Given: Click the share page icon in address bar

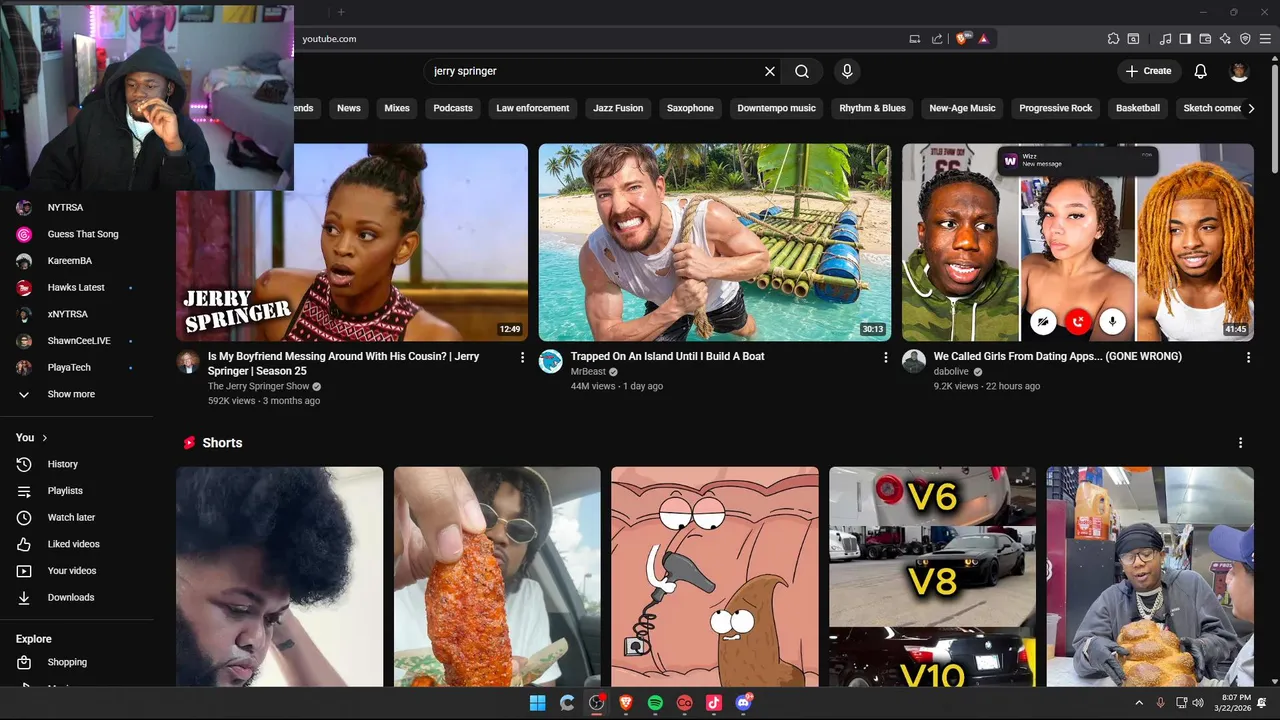Looking at the screenshot, I should click(937, 39).
